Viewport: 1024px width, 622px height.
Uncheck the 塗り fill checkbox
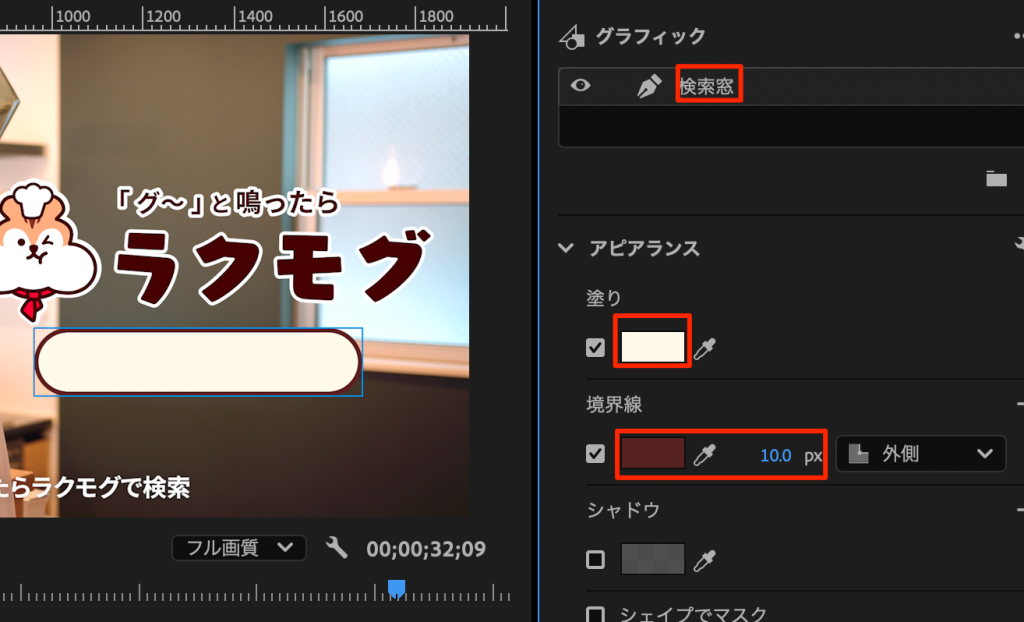tap(596, 347)
